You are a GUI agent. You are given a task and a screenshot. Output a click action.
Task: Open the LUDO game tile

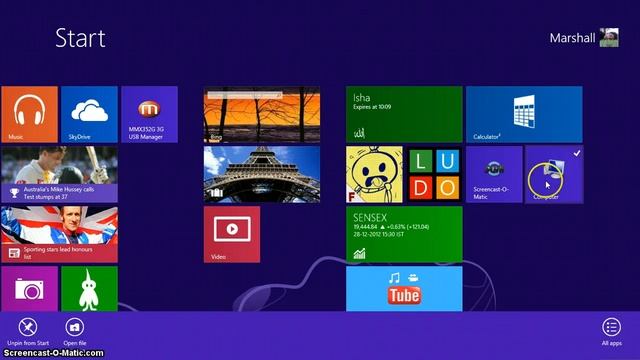click(x=434, y=174)
